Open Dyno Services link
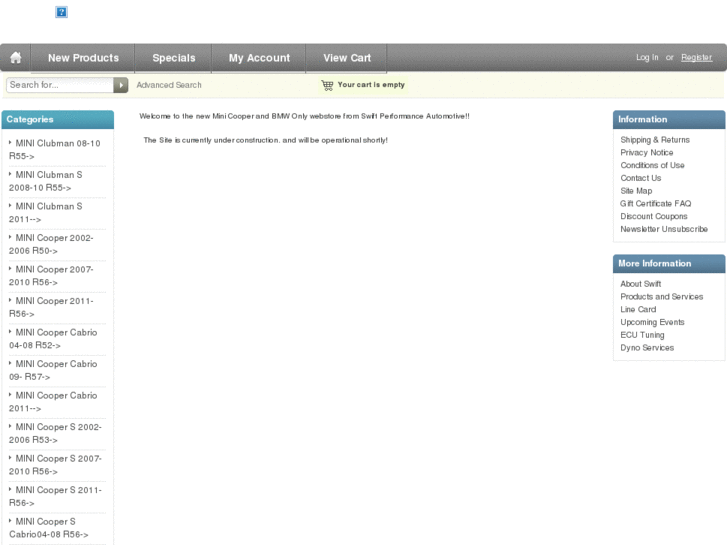727x545 pixels. [647, 347]
